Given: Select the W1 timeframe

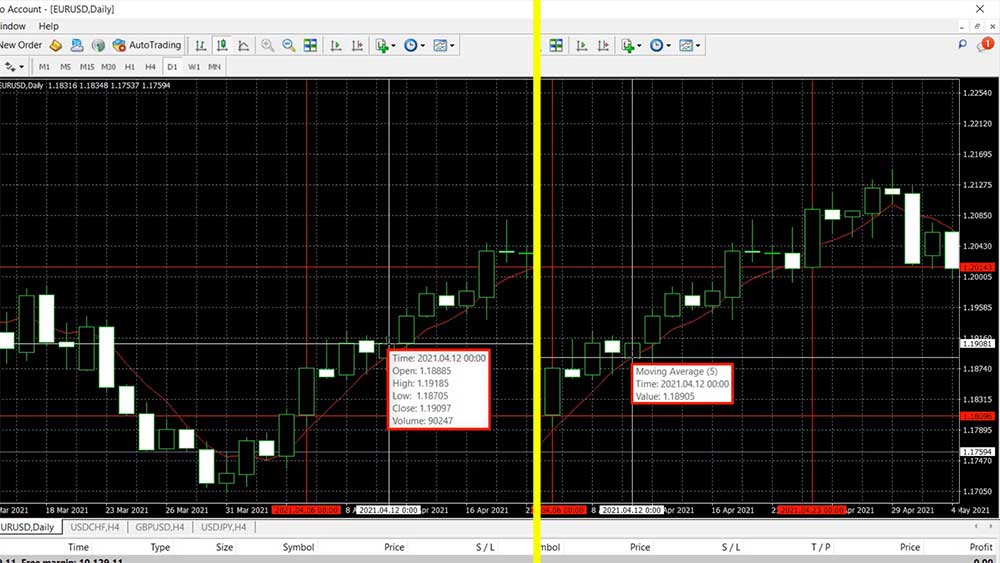Looking at the screenshot, I should point(194,66).
